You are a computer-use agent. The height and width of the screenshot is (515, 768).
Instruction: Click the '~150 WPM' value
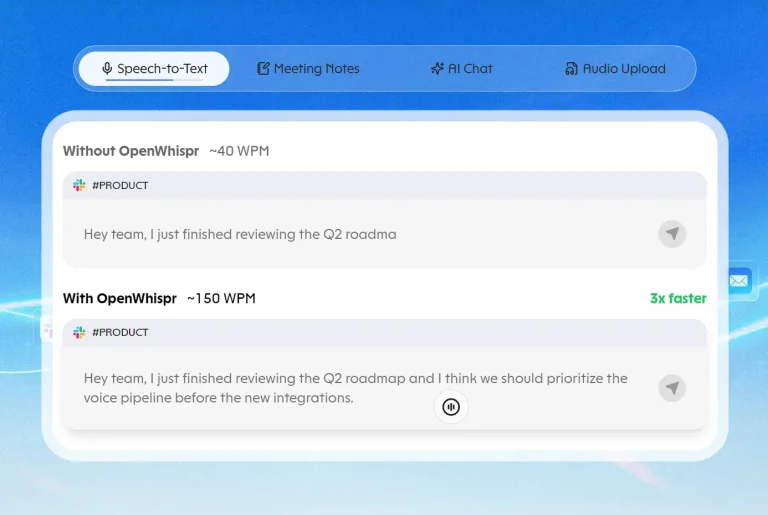coord(221,298)
